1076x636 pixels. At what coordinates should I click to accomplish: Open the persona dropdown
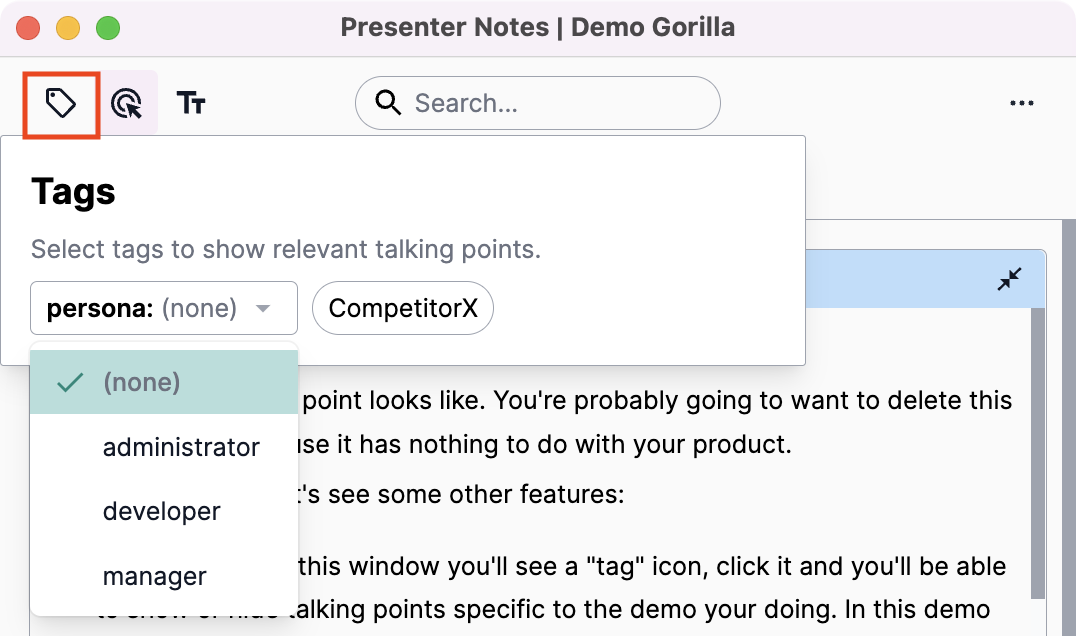[164, 308]
